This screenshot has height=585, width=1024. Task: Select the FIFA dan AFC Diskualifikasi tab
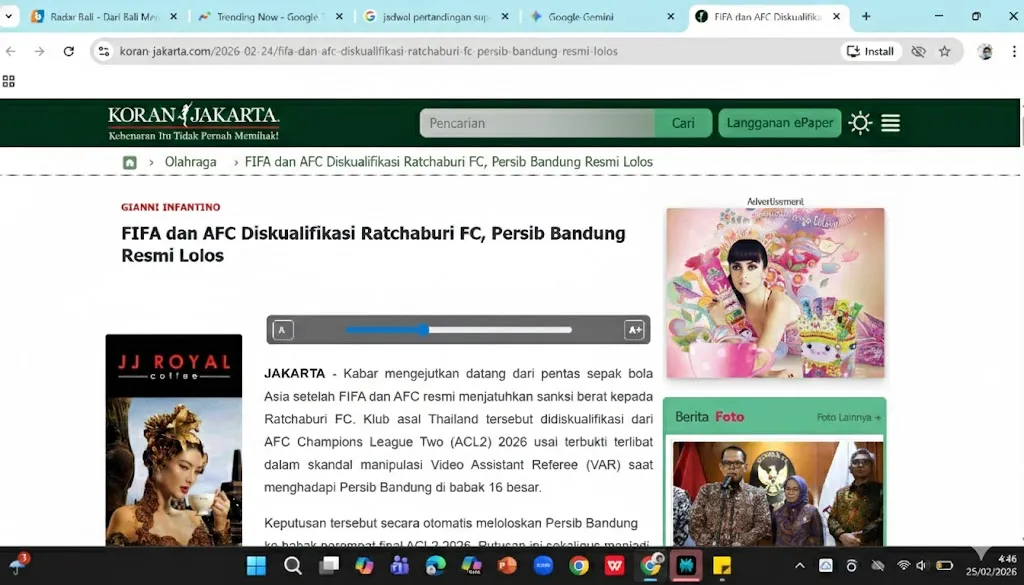[x=767, y=16]
